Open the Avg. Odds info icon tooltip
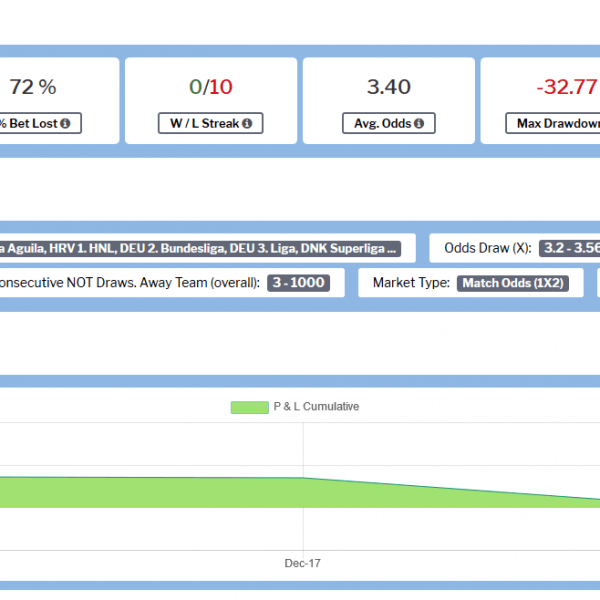Screen dimensions: 600x600 pyautogui.click(x=418, y=124)
